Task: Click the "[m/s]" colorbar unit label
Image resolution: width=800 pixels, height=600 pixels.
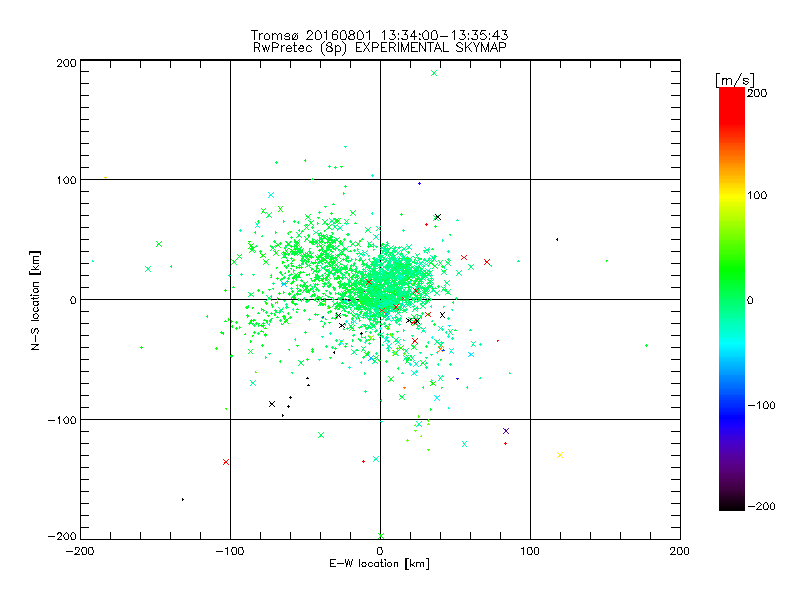Action: point(735,80)
